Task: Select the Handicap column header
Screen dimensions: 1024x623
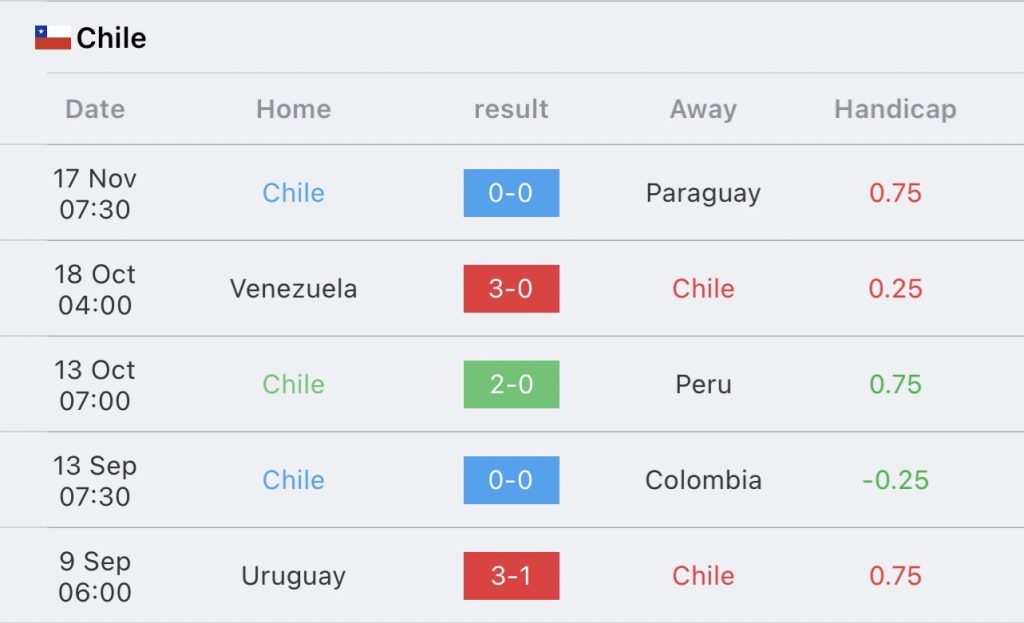Action: click(x=895, y=109)
